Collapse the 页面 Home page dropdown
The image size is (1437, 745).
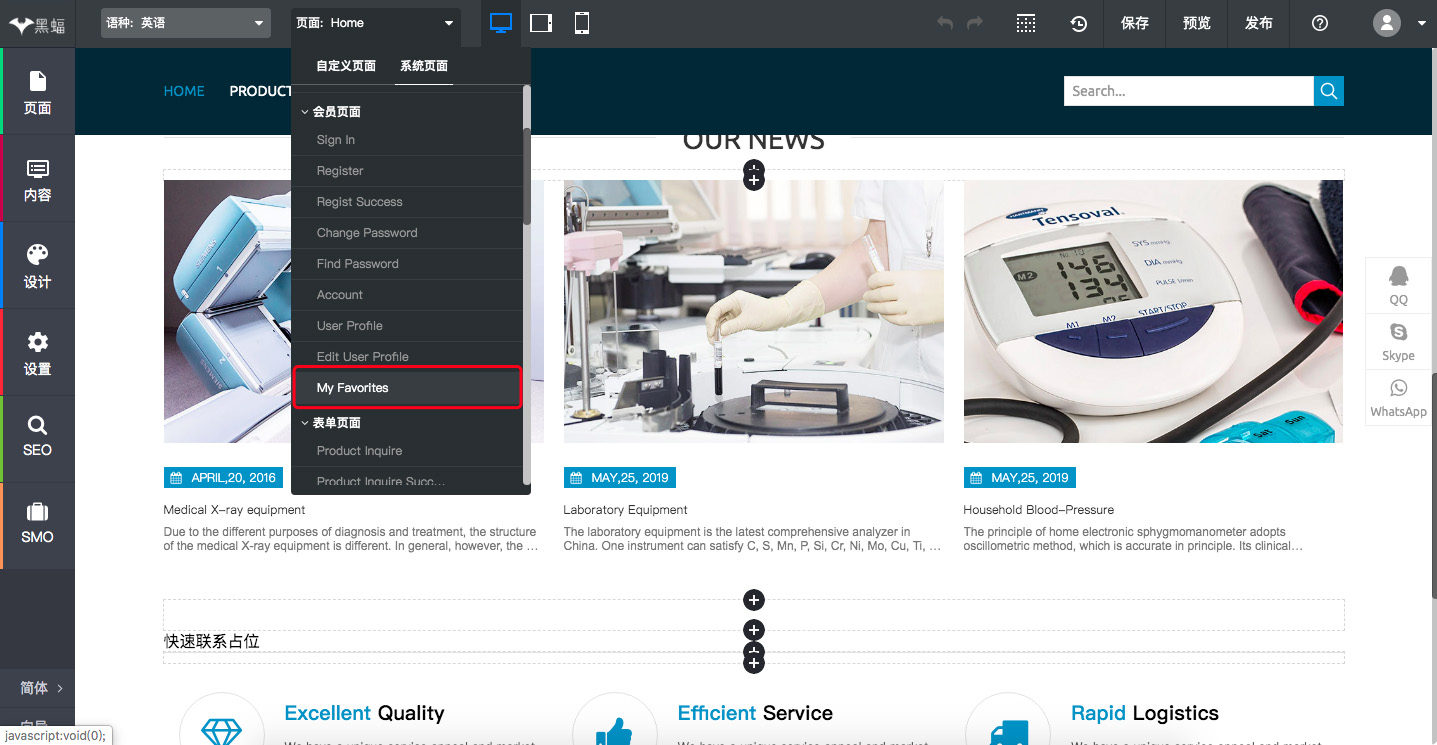tap(376, 23)
